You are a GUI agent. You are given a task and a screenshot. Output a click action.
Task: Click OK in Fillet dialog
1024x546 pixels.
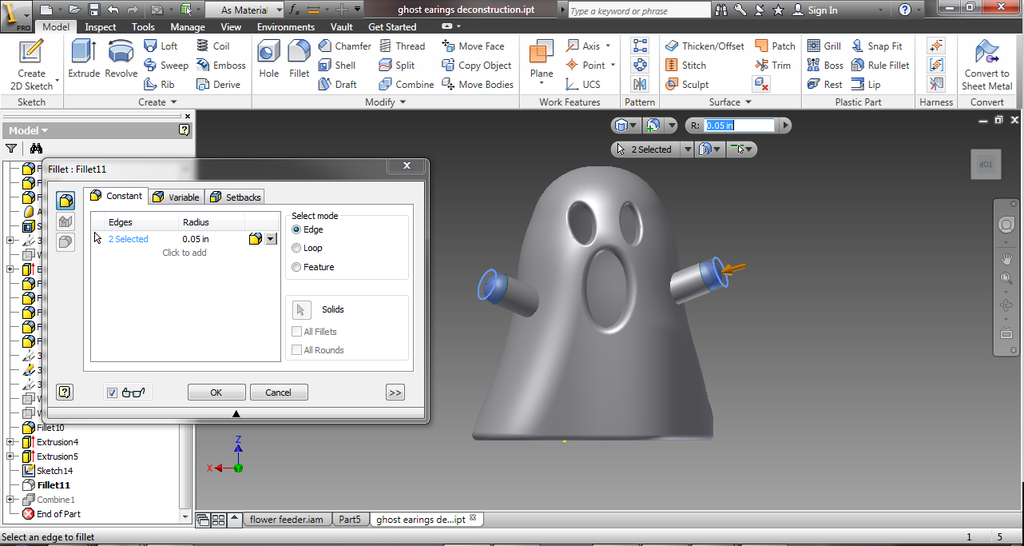[x=216, y=393]
